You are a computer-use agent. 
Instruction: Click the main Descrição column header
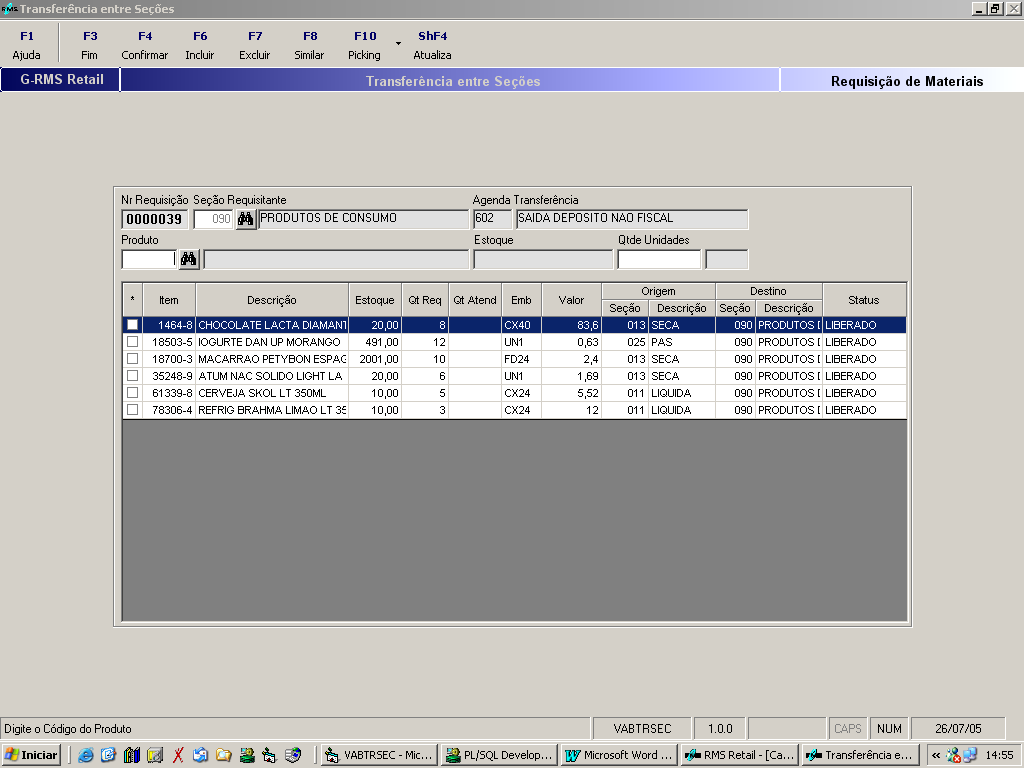pyautogui.click(x=272, y=300)
